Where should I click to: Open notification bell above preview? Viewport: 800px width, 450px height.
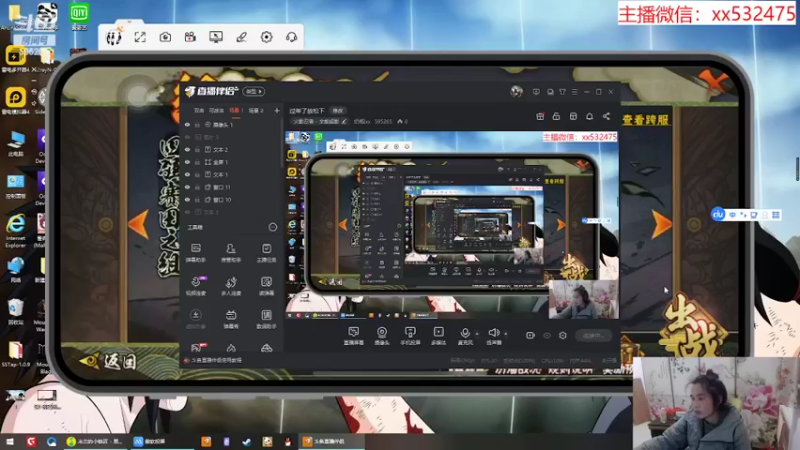589,116
